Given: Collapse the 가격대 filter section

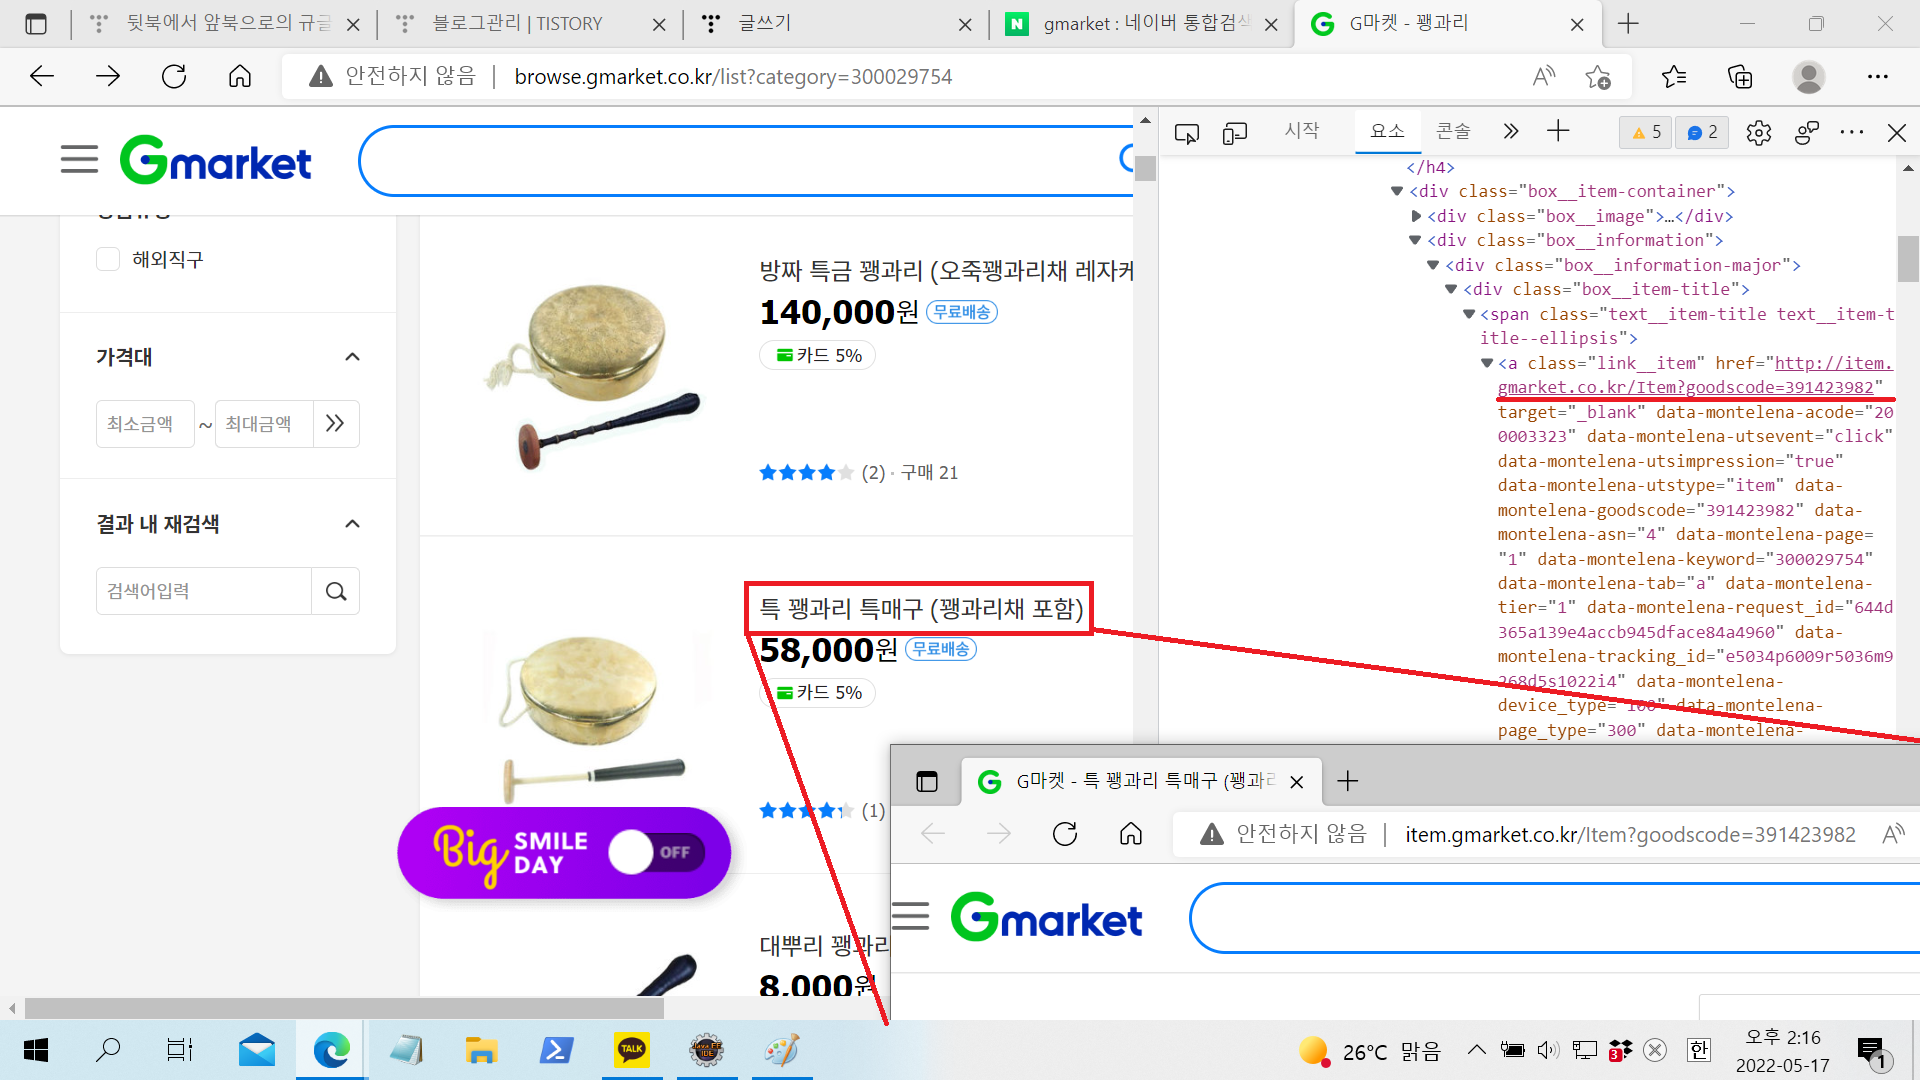Looking at the screenshot, I should [352, 357].
